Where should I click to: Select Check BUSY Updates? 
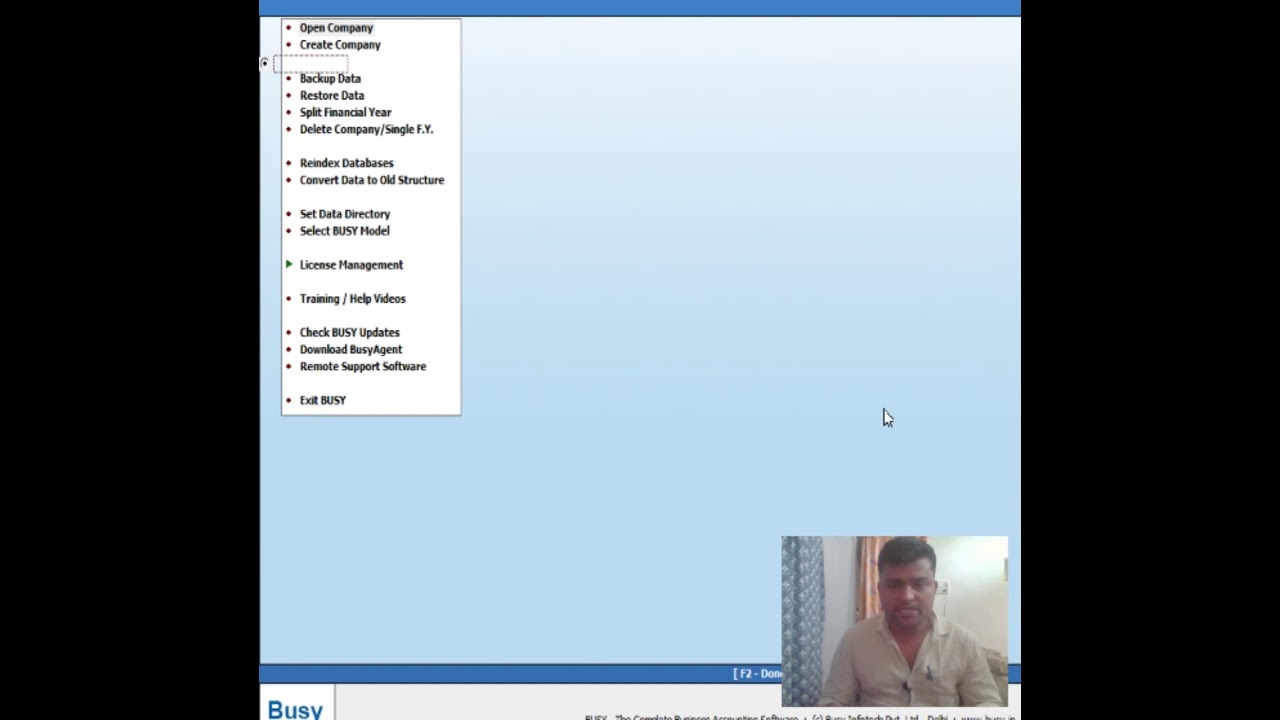point(349,333)
